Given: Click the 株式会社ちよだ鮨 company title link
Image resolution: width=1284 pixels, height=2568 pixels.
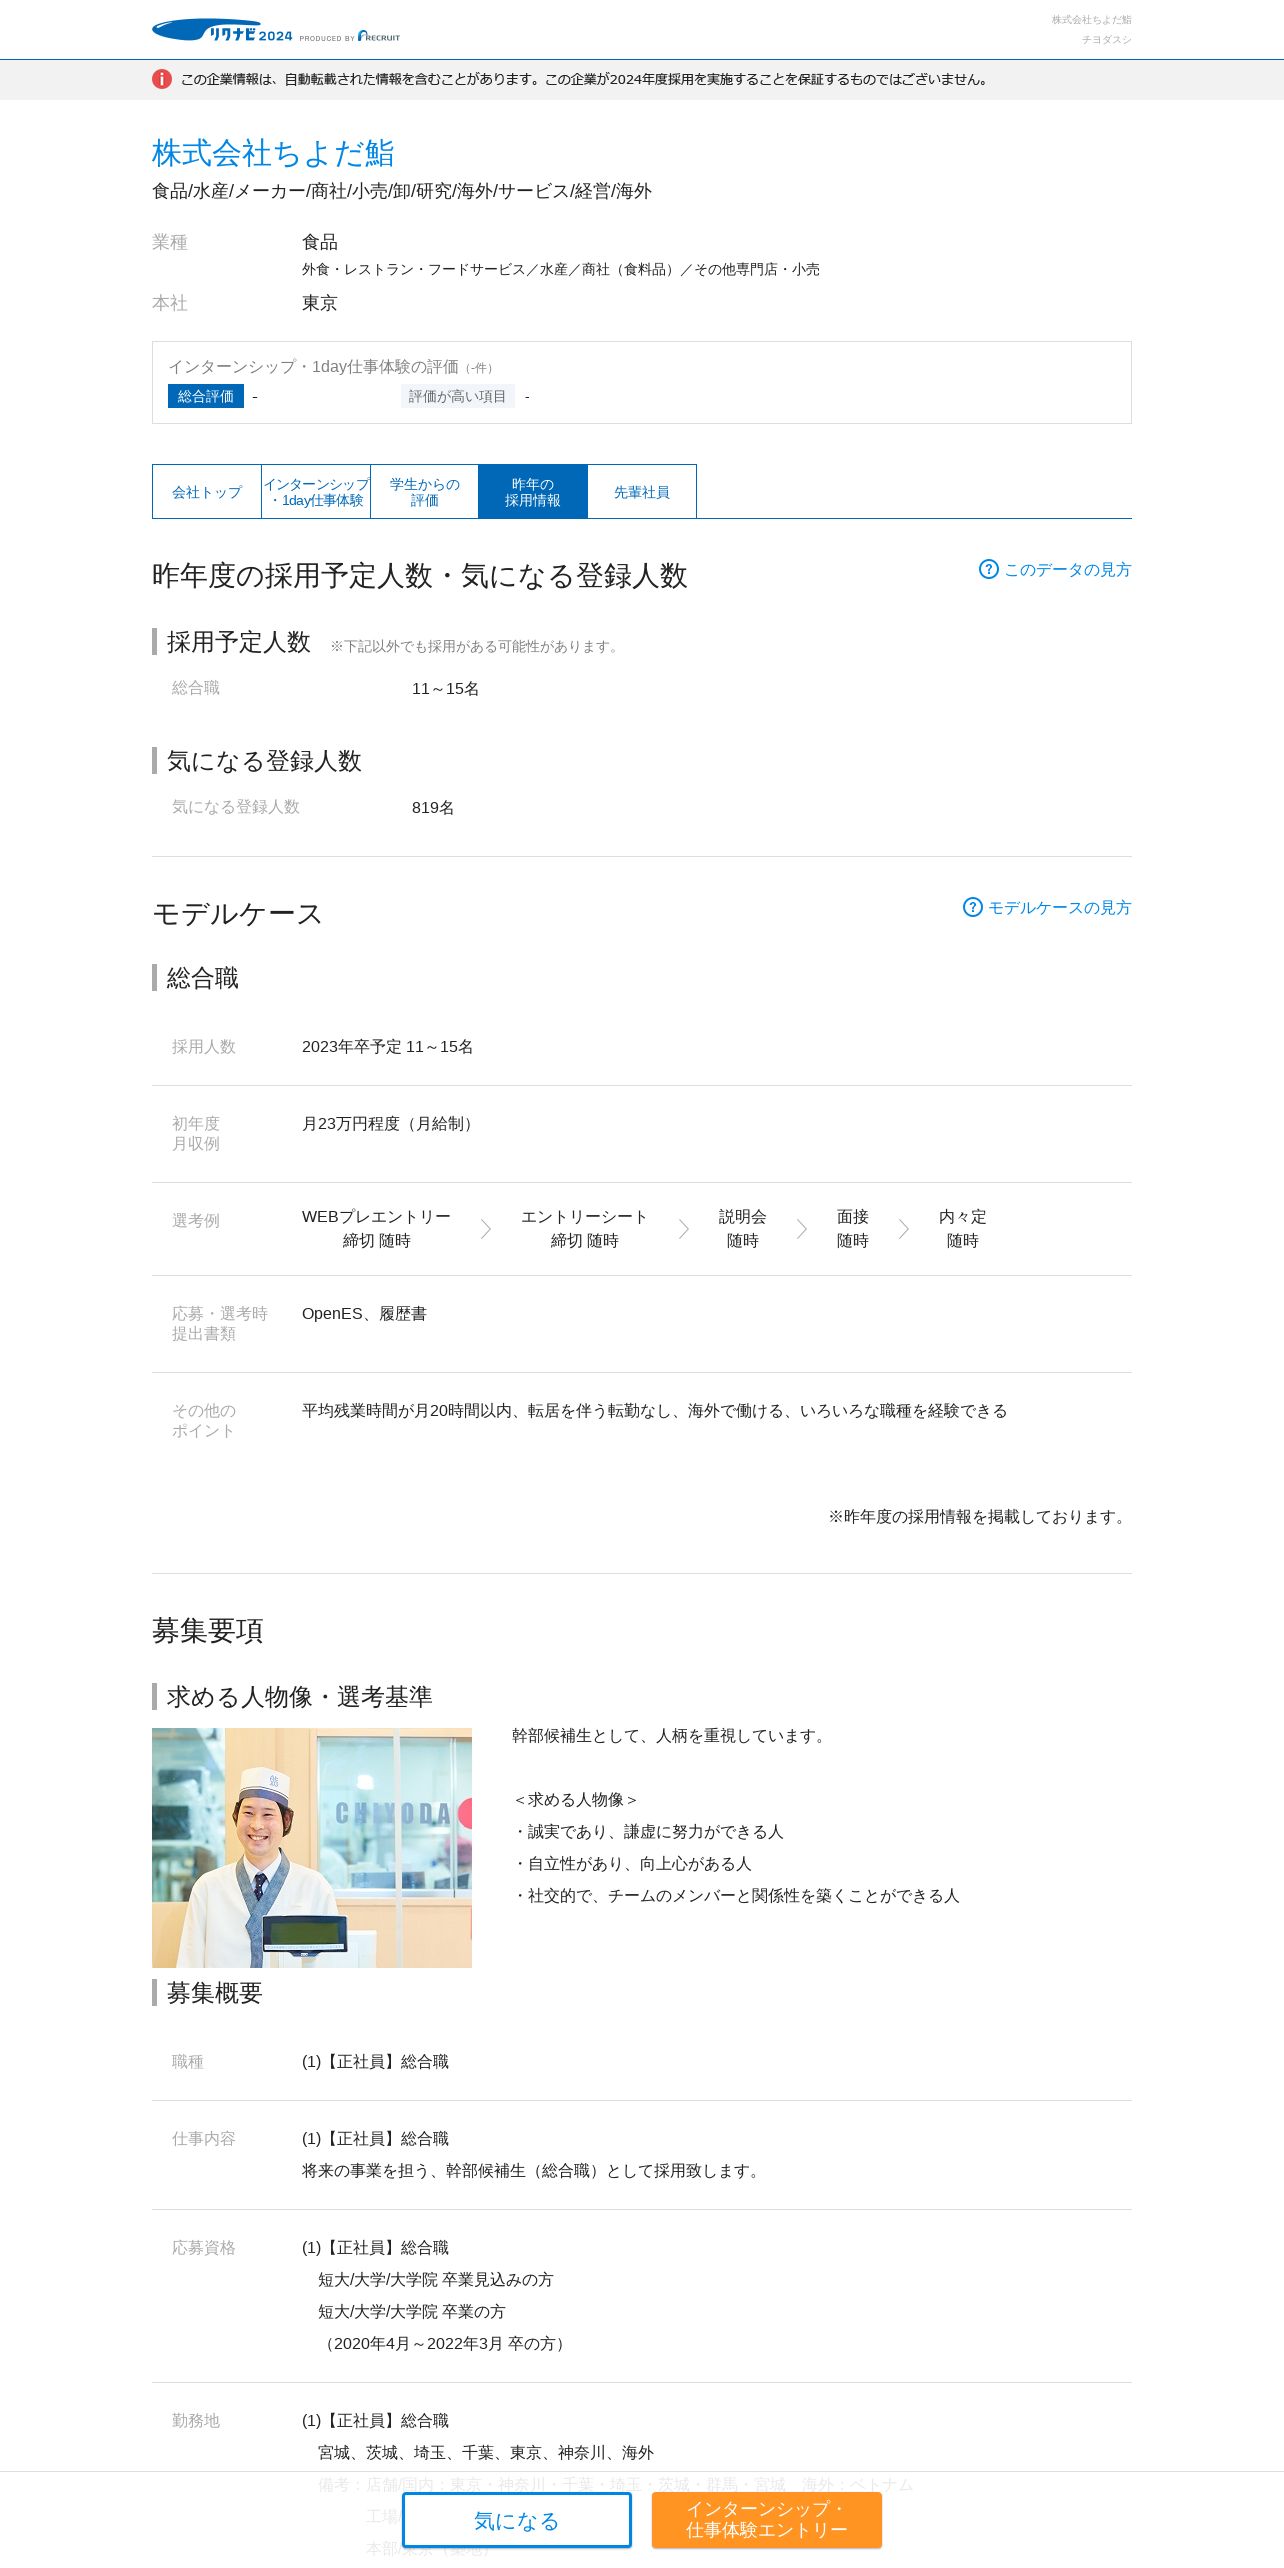Looking at the screenshot, I should [x=273, y=153].
